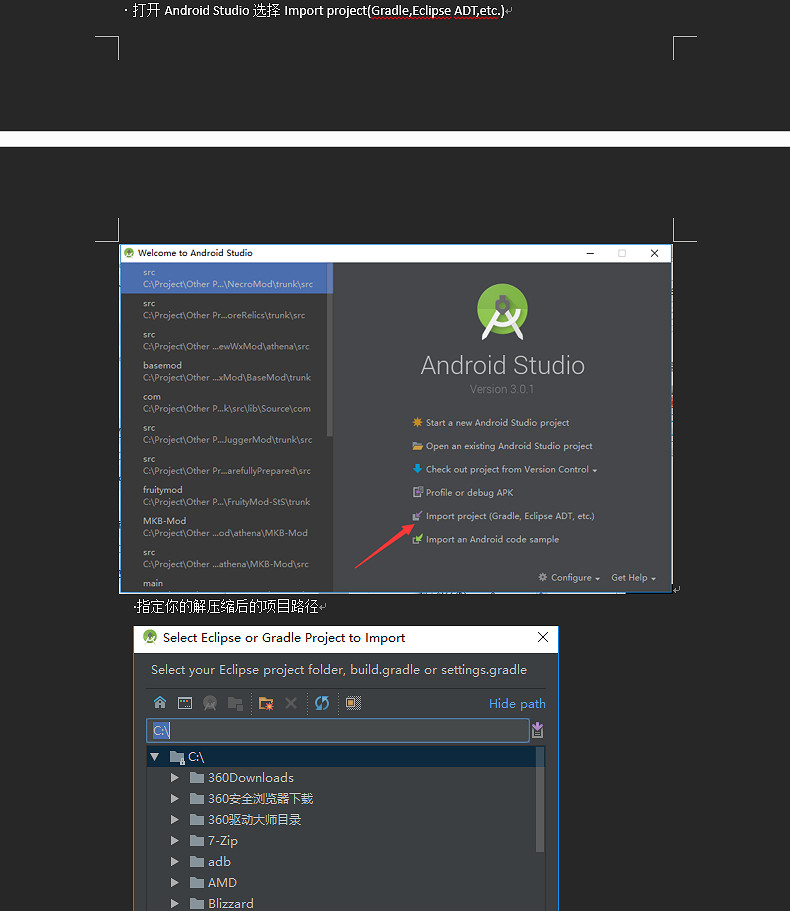Image resolution: width=790 pixels, height=911 pixels.
Task: Select Import project (Gradle, Eclipse ADT, etc.)
Action: pyautogui.click(x=509, y=516)
